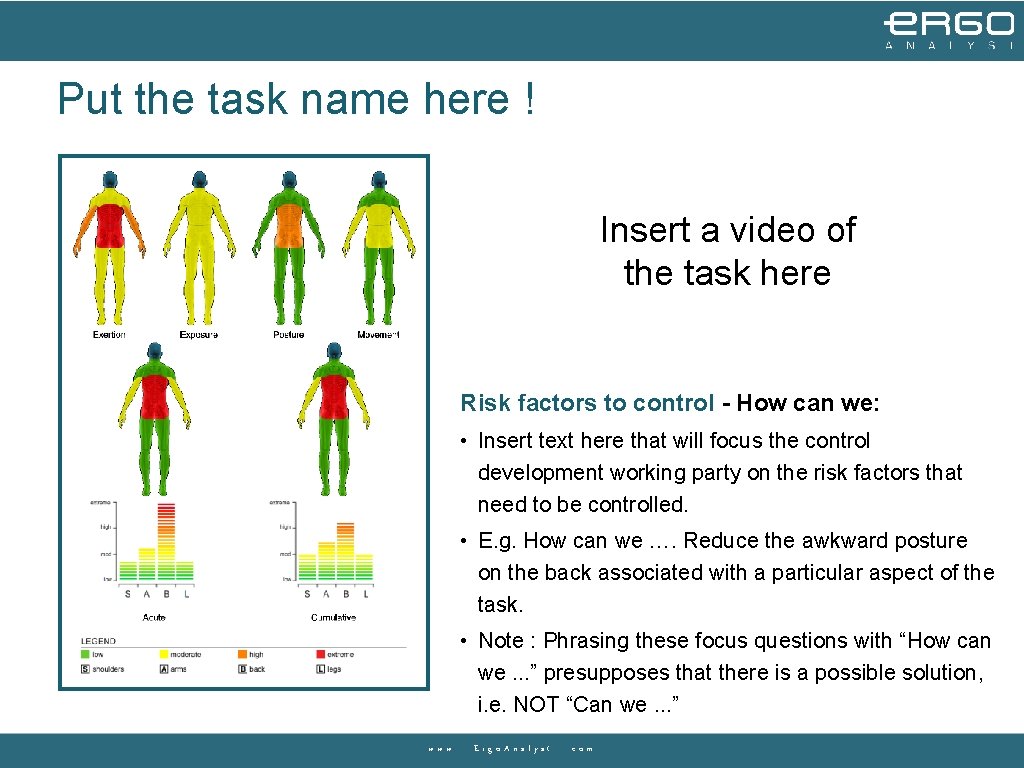Image resolution: width=1024 pixels, height=768 pixels.
Task: Click the Ergo Analyst logo
Action: pos(950,30)
